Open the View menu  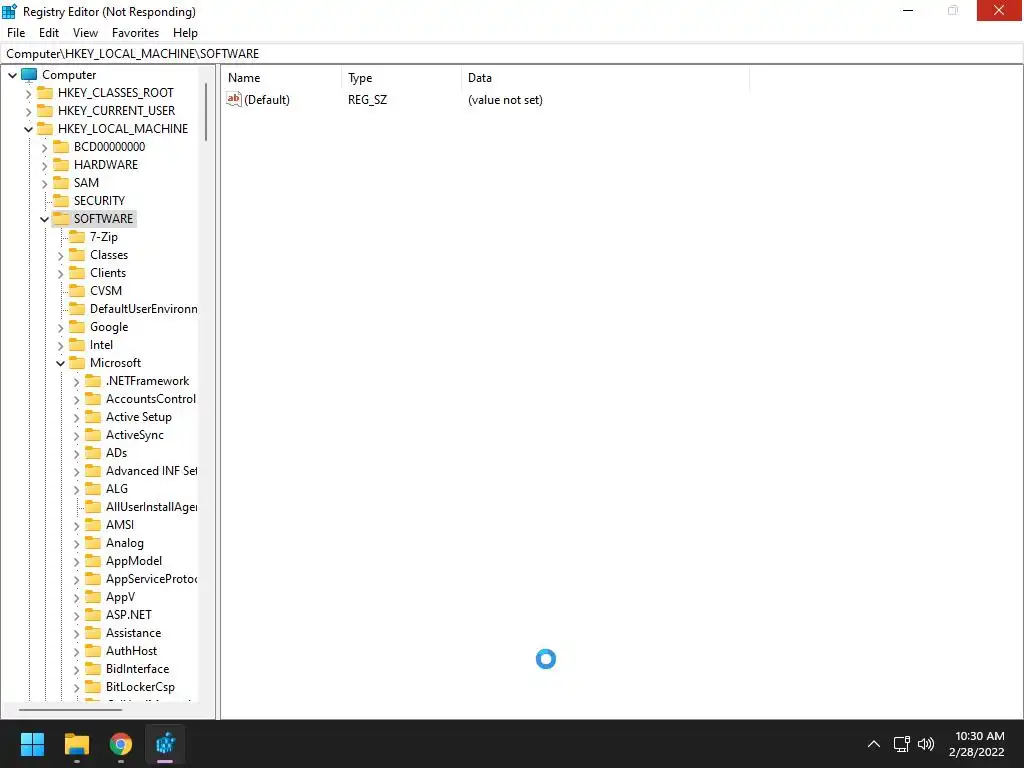85,33
